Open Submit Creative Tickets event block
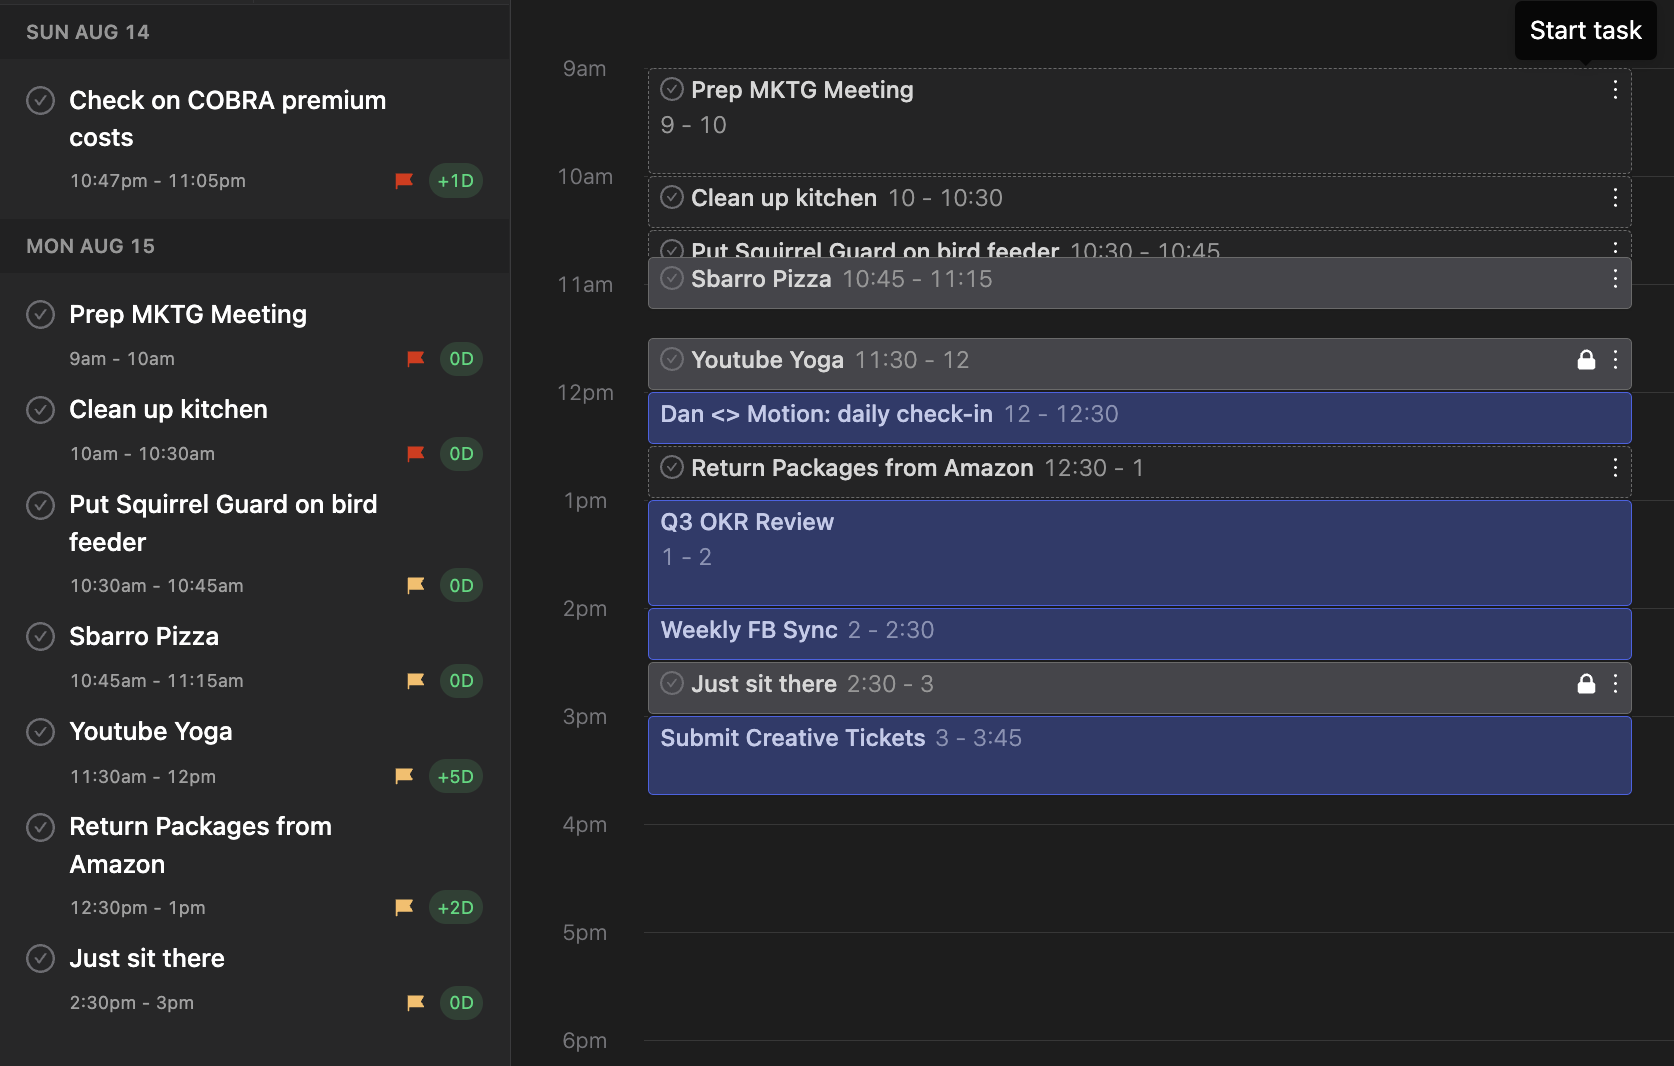 pyautogui.click(x=1138, y=756)
